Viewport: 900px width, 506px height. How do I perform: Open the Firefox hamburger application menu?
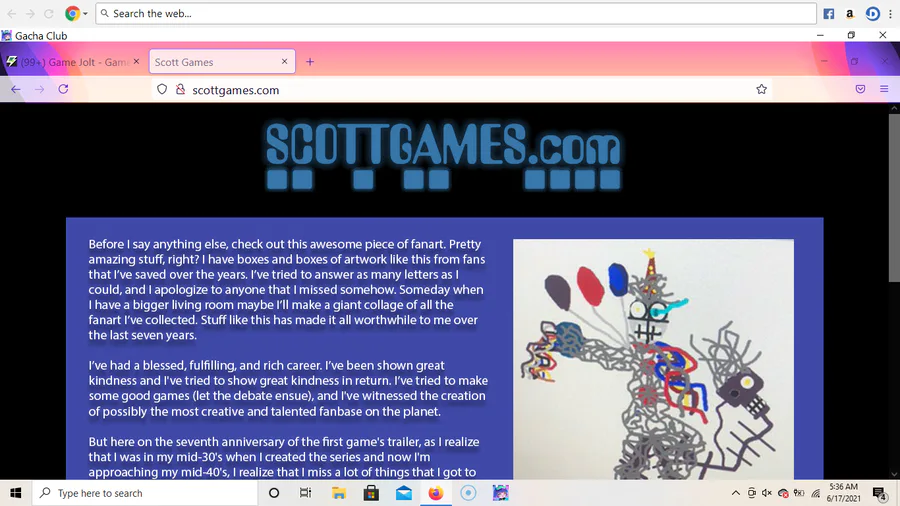(884, 89)
